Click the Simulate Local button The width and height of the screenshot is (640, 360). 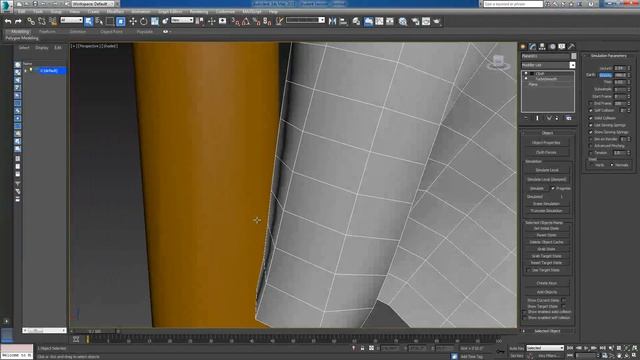[547, 170]
